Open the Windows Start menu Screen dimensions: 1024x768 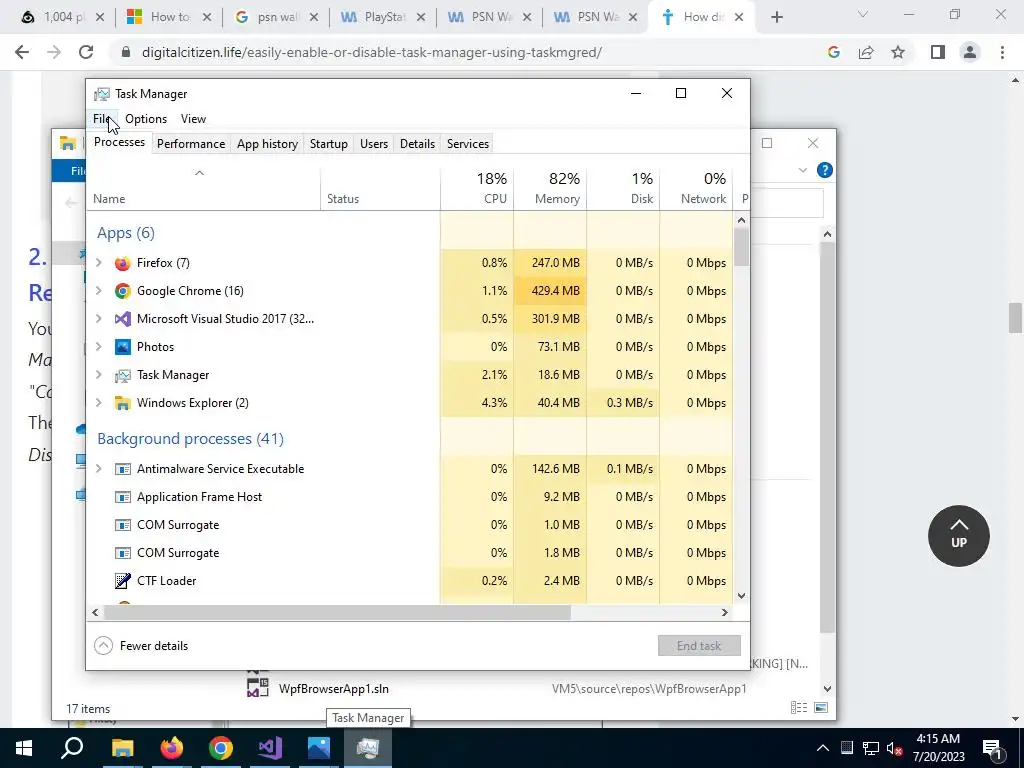tap(24, 748)
